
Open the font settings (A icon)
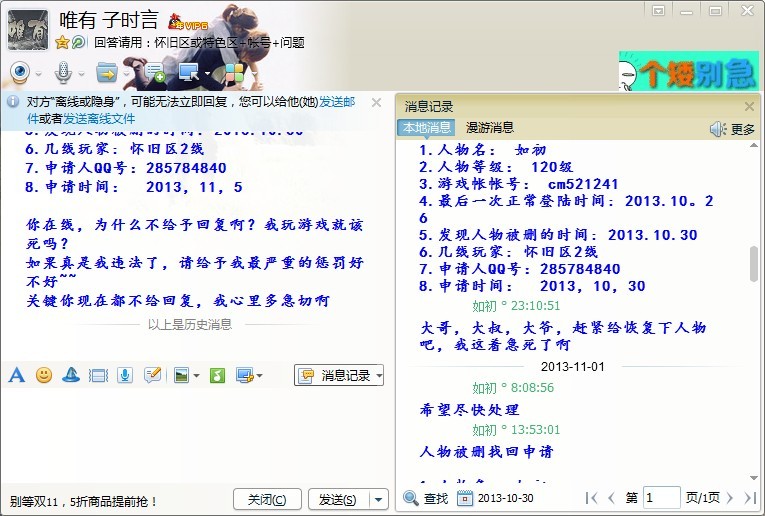(x=16, y=375)
